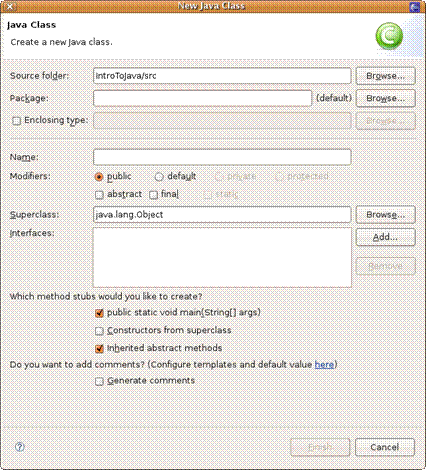
Task: Cancel the new class dialog
Action: click(x=385, y=447)
